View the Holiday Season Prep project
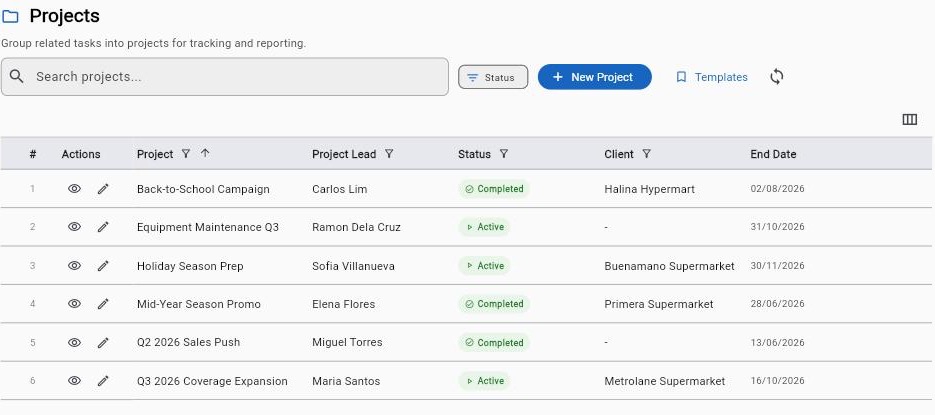Screen dimensions: 935x415 [x=74, y=265]
